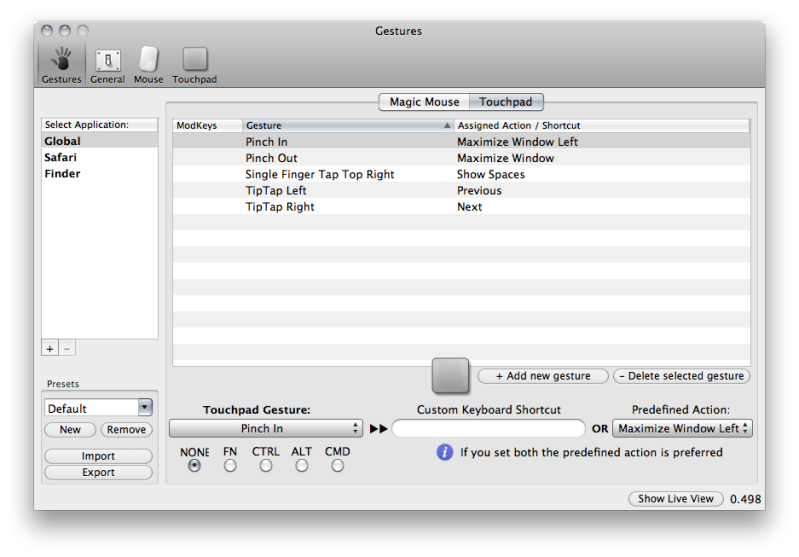Click the Custom Keyboard Shortcut field
799x557 pixels.
tap(489, 429)
